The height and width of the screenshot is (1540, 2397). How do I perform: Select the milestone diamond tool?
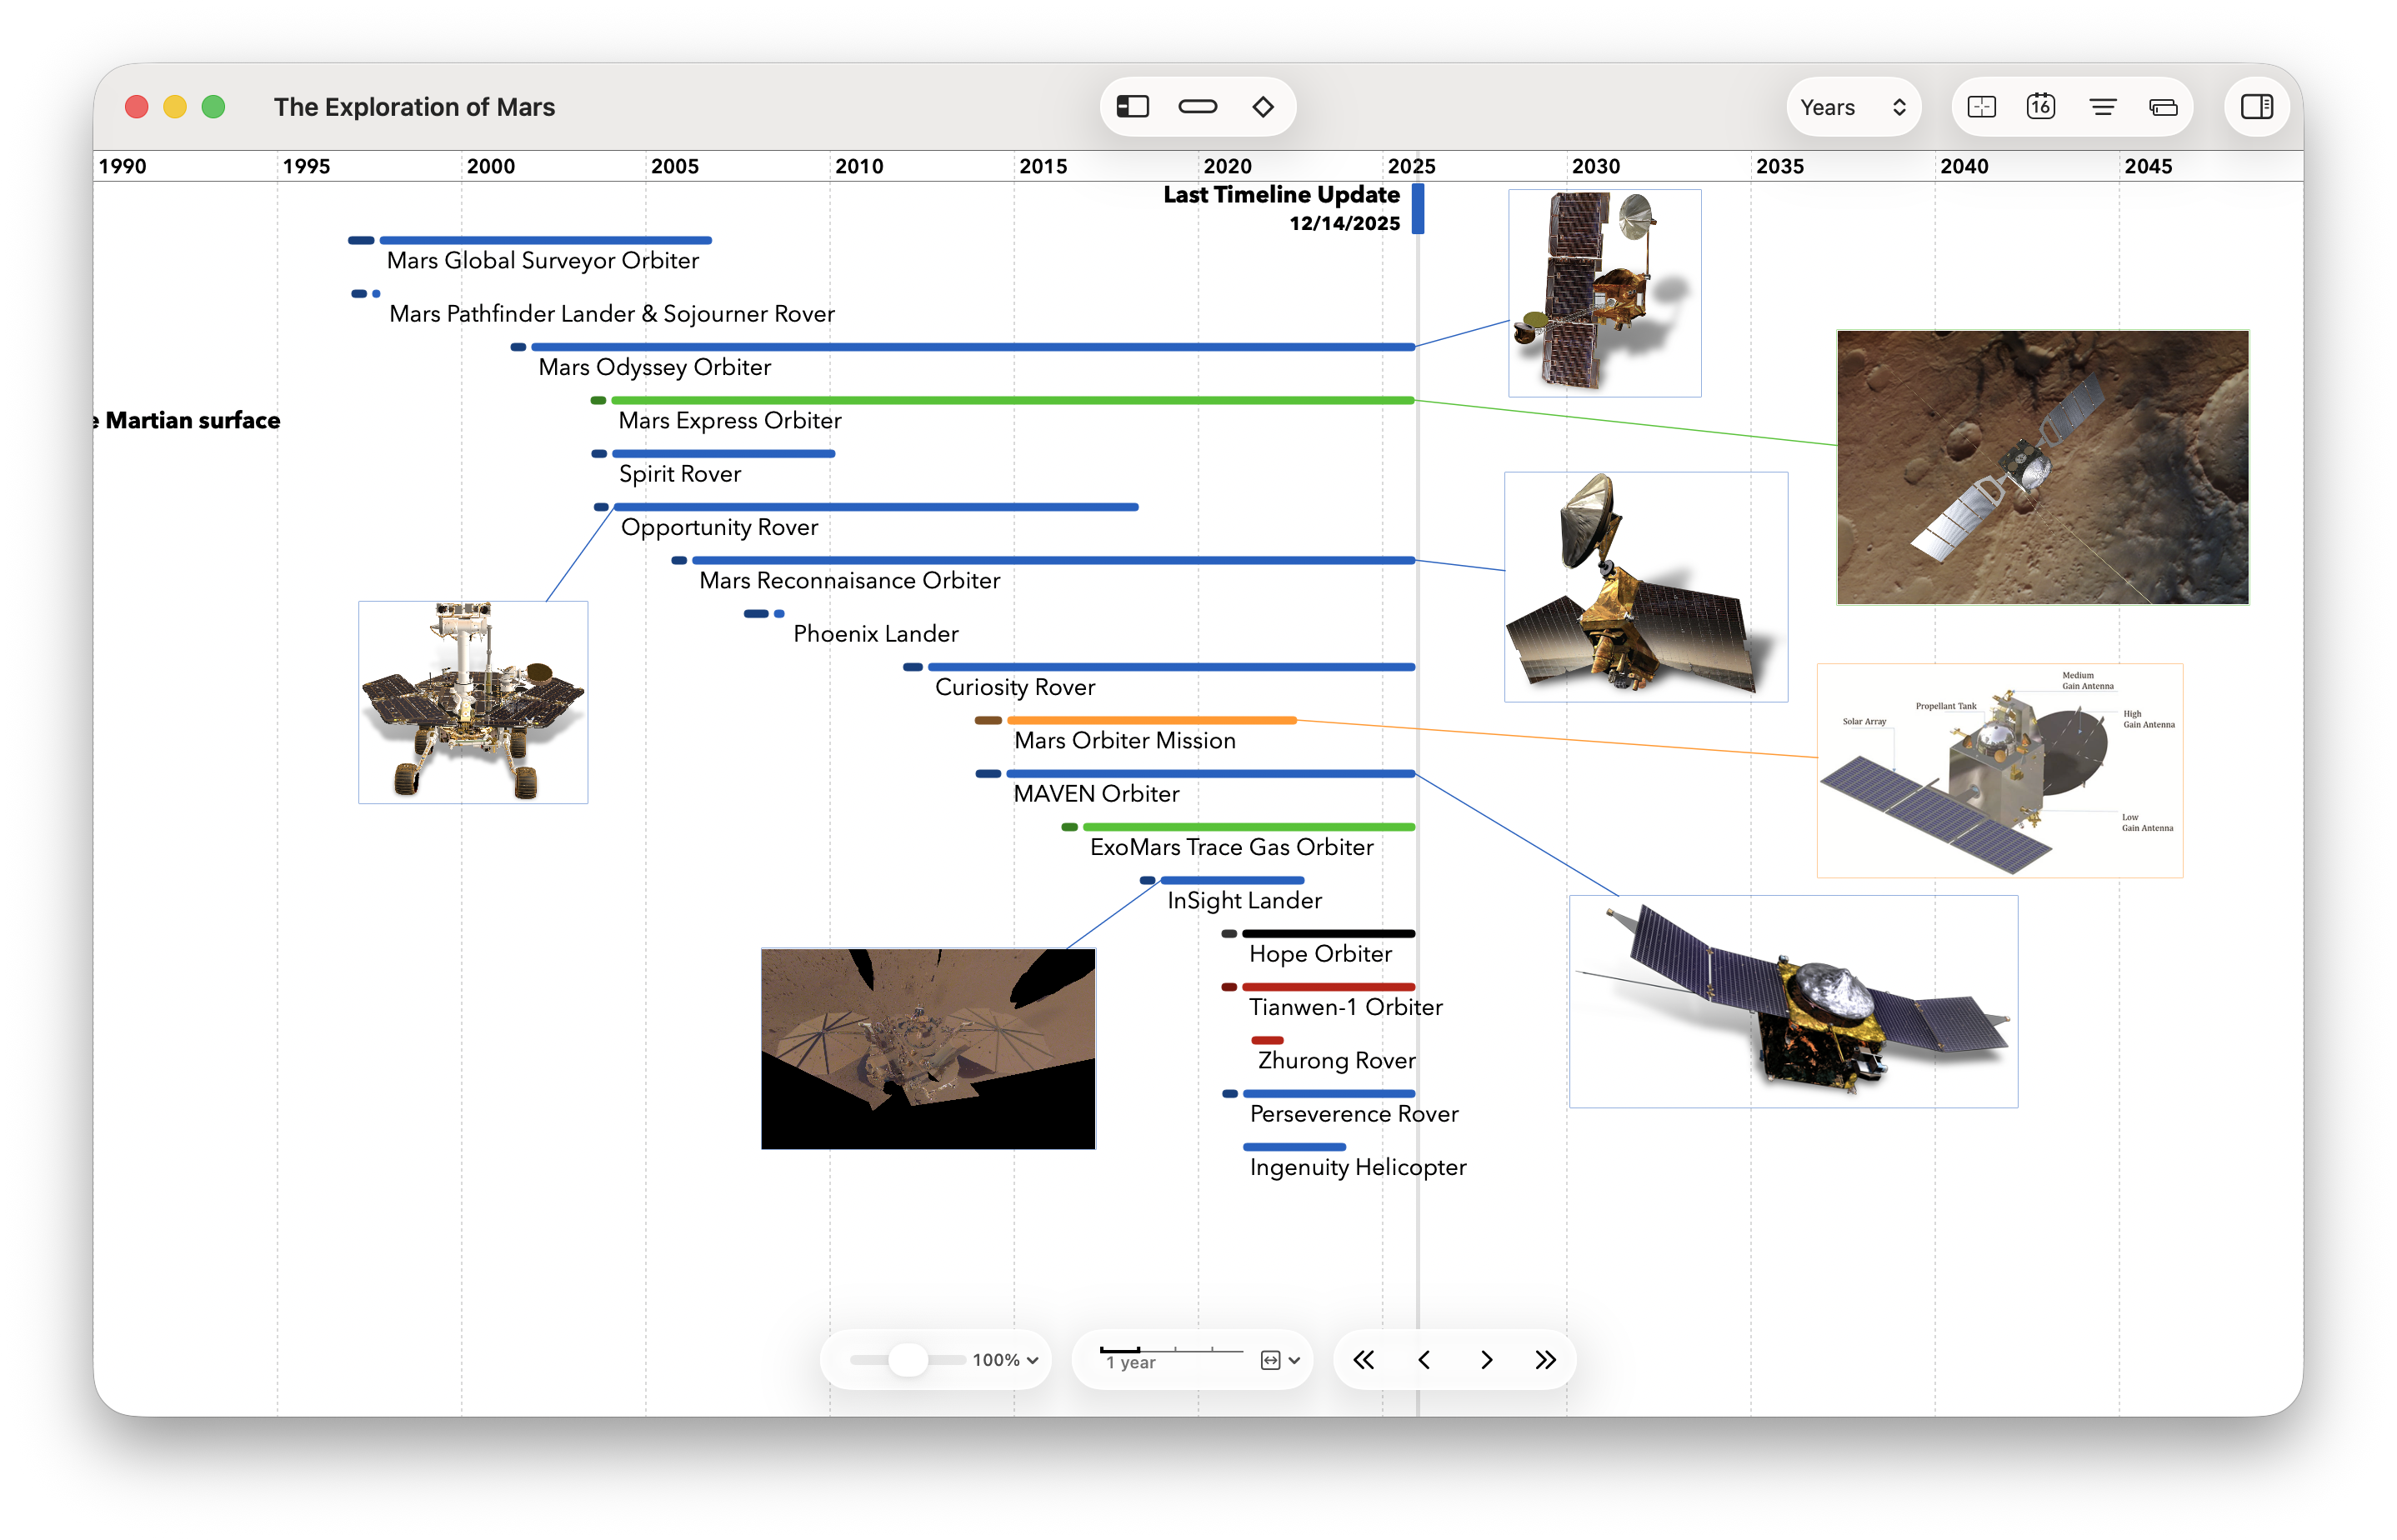1263,106
